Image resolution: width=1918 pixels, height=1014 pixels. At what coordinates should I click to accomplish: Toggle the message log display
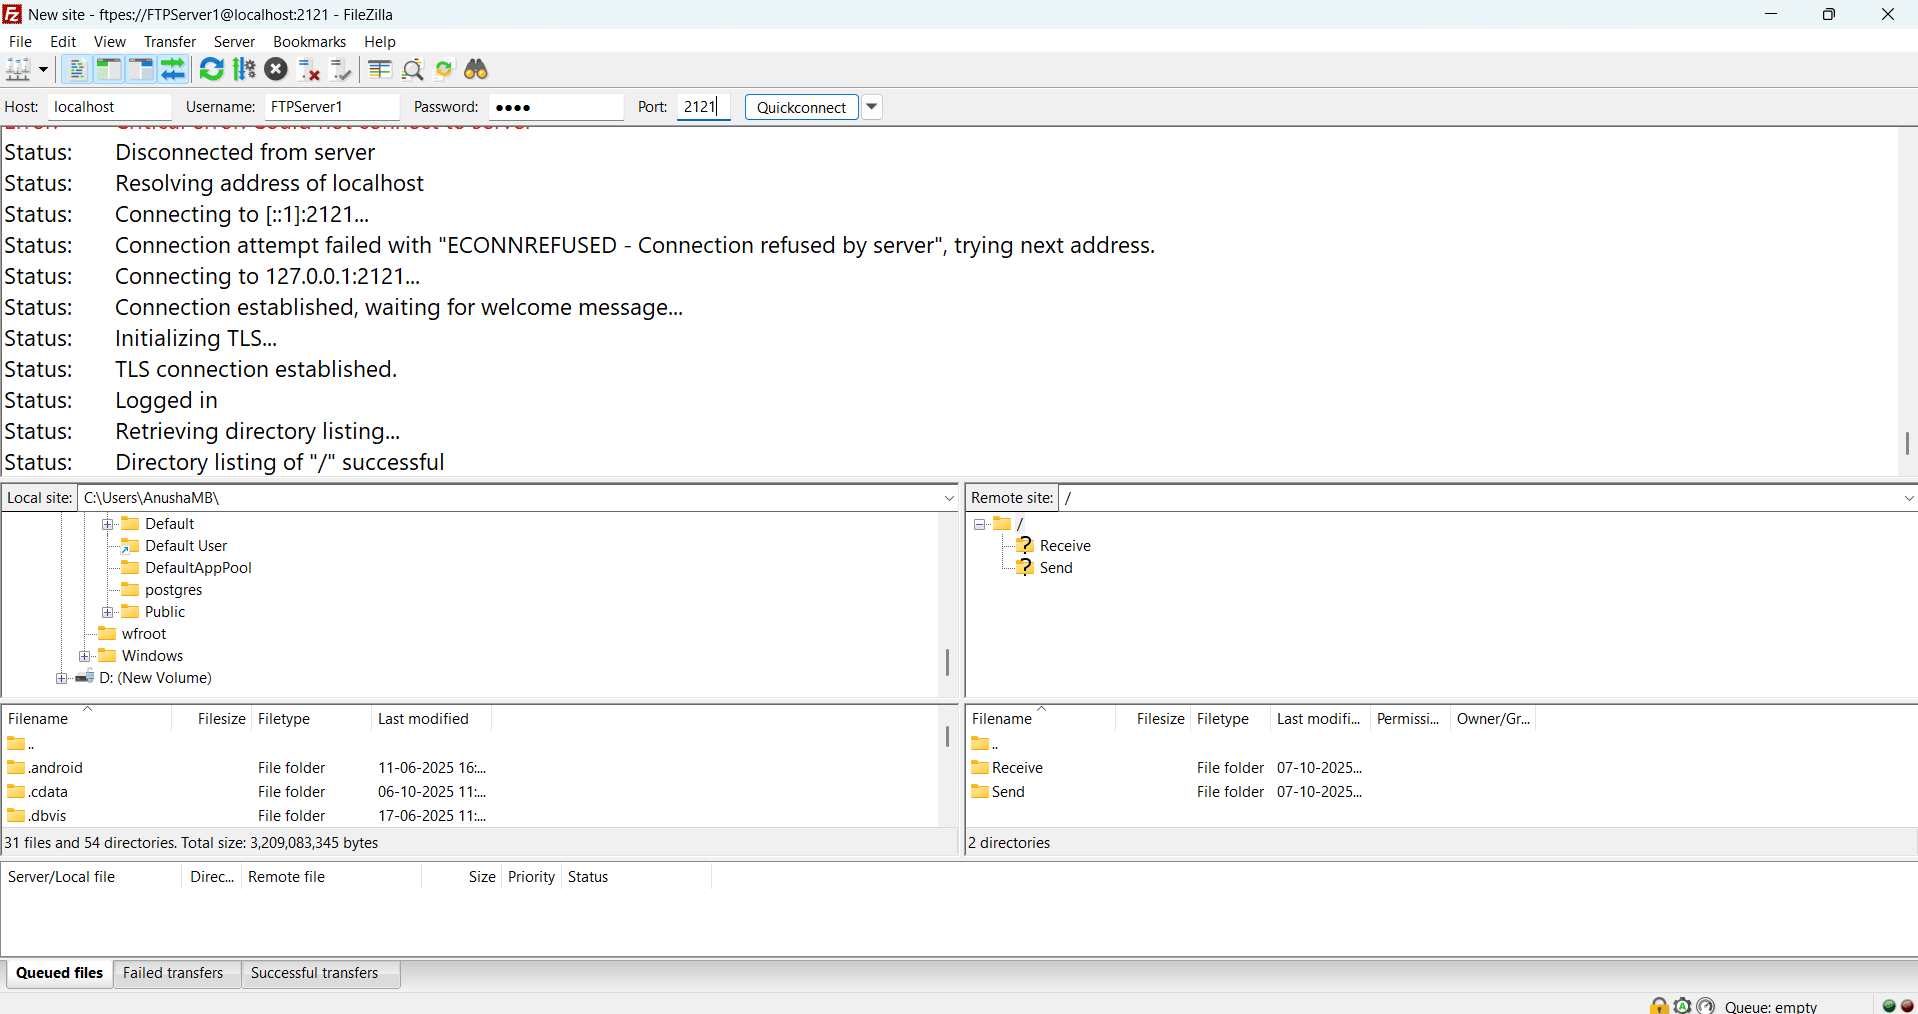(x=76, y=69)
